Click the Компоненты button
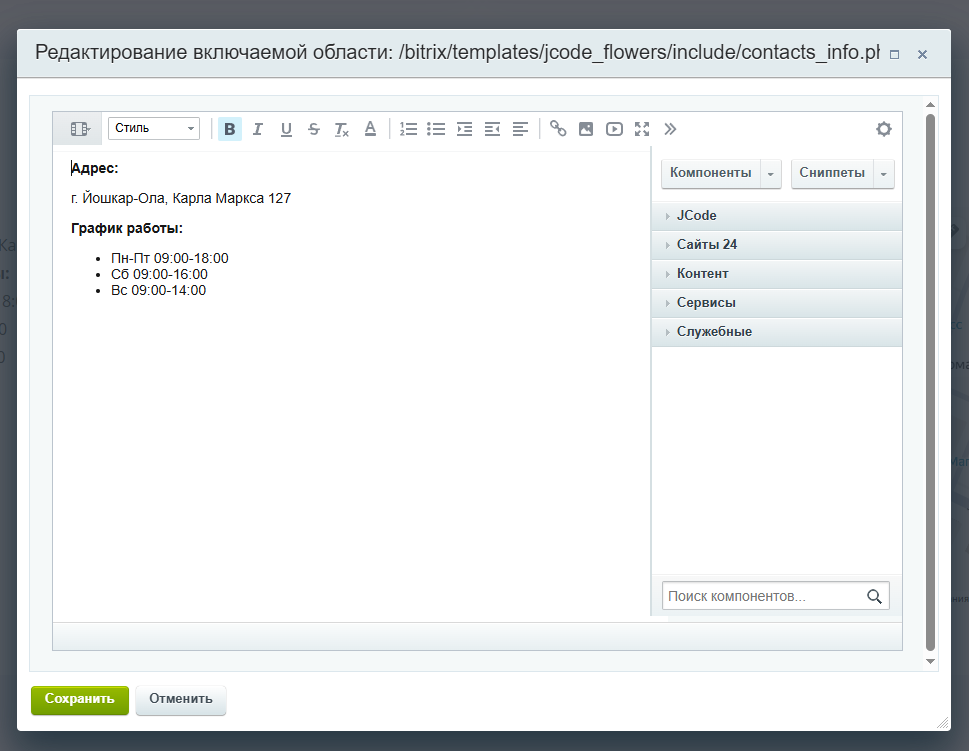 click(x=710, y=173)
